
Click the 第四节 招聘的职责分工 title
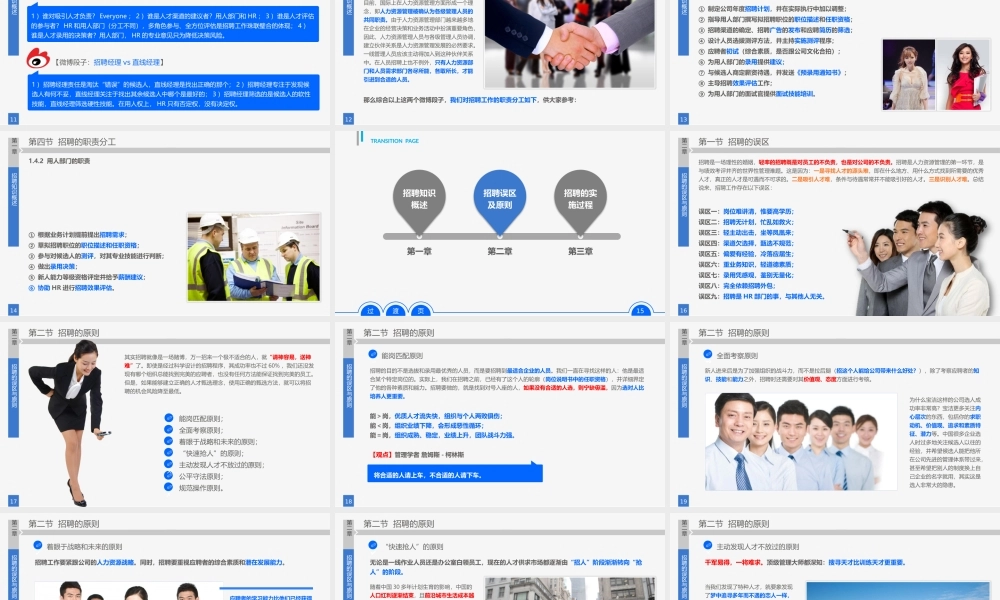(x=72, y=142)
